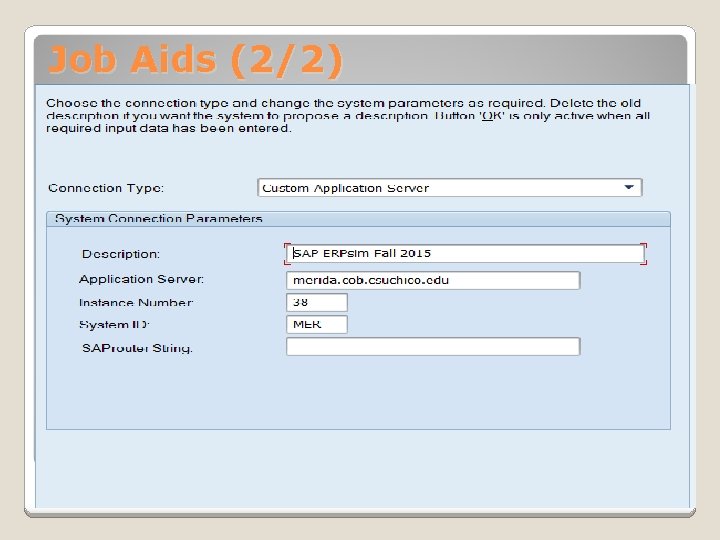Click the empty SAProuter String field
This screenshot has width=720, height=540.
click(x=433, y=347)
